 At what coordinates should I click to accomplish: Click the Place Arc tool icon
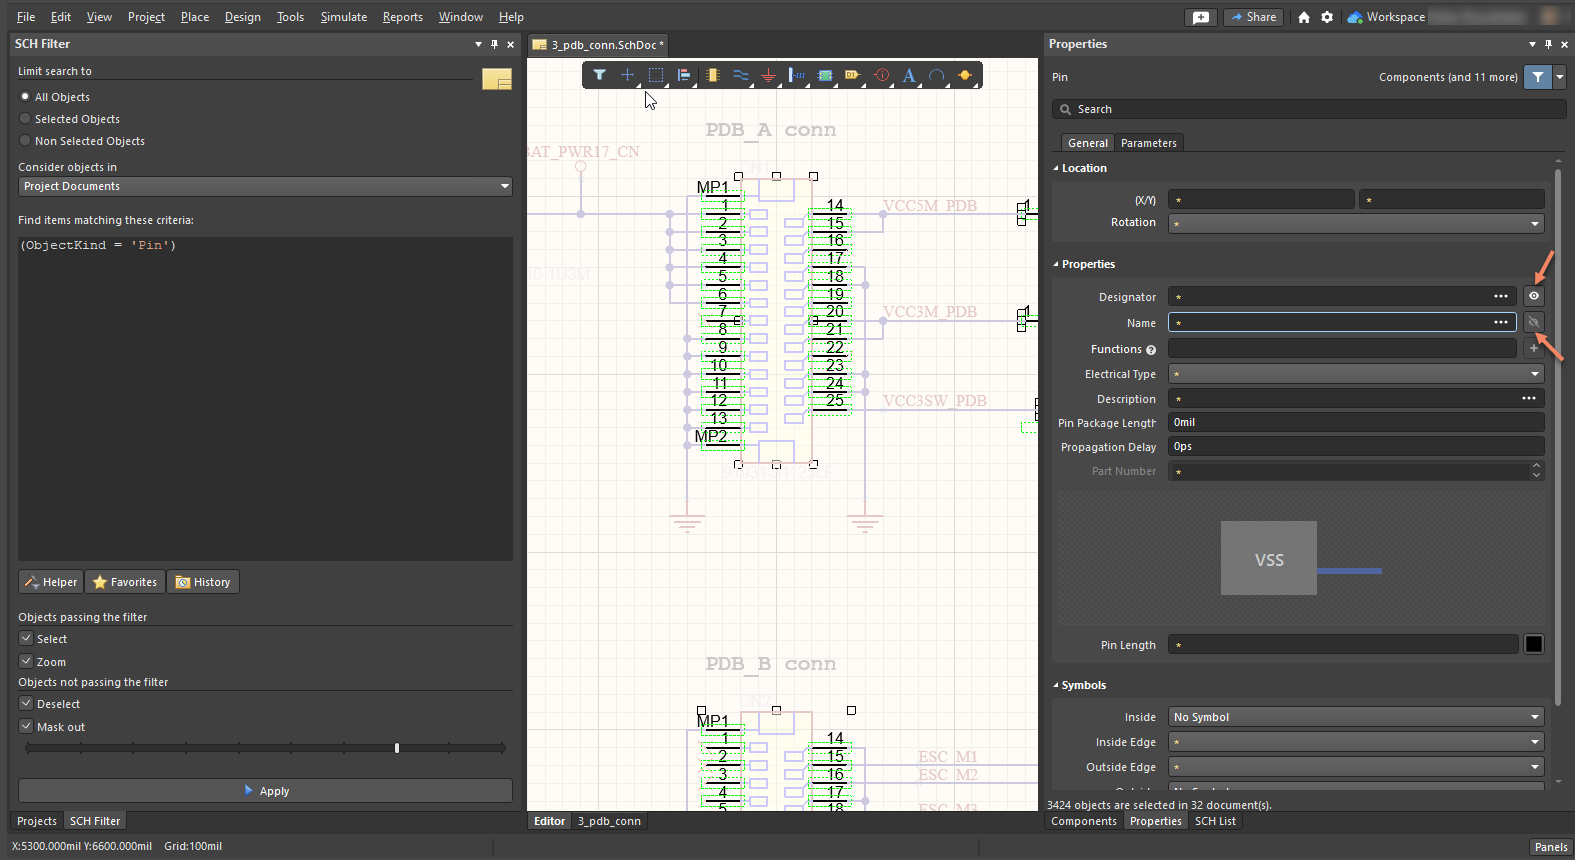coord(936,75)
